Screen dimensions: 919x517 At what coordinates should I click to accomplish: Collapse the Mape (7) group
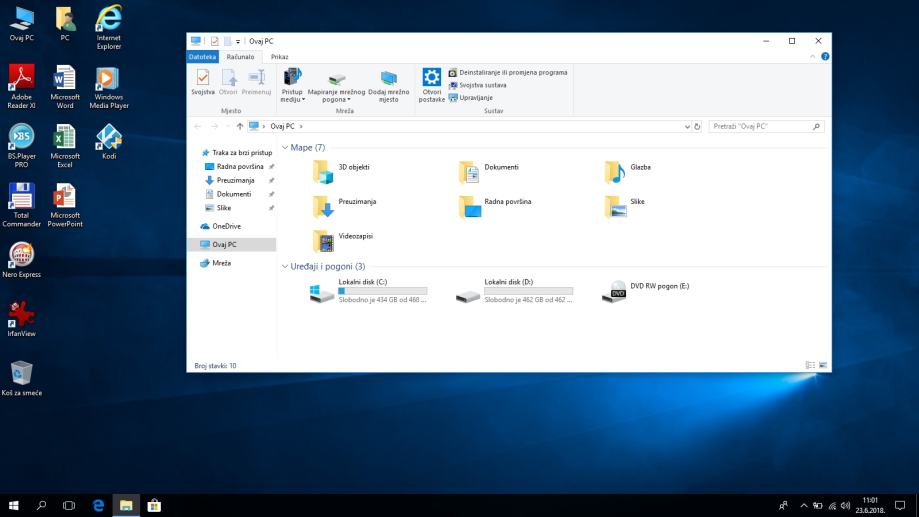click(285, 148)
